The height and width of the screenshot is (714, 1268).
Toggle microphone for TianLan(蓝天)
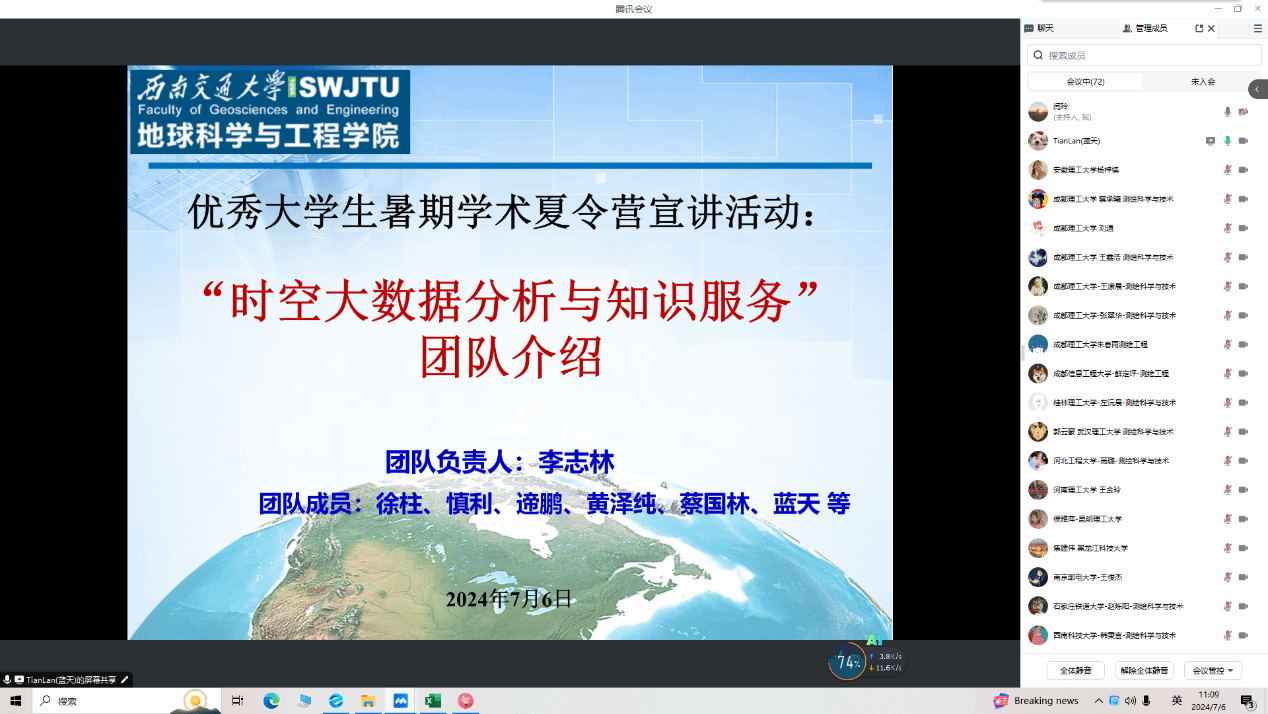point(1227,141)
